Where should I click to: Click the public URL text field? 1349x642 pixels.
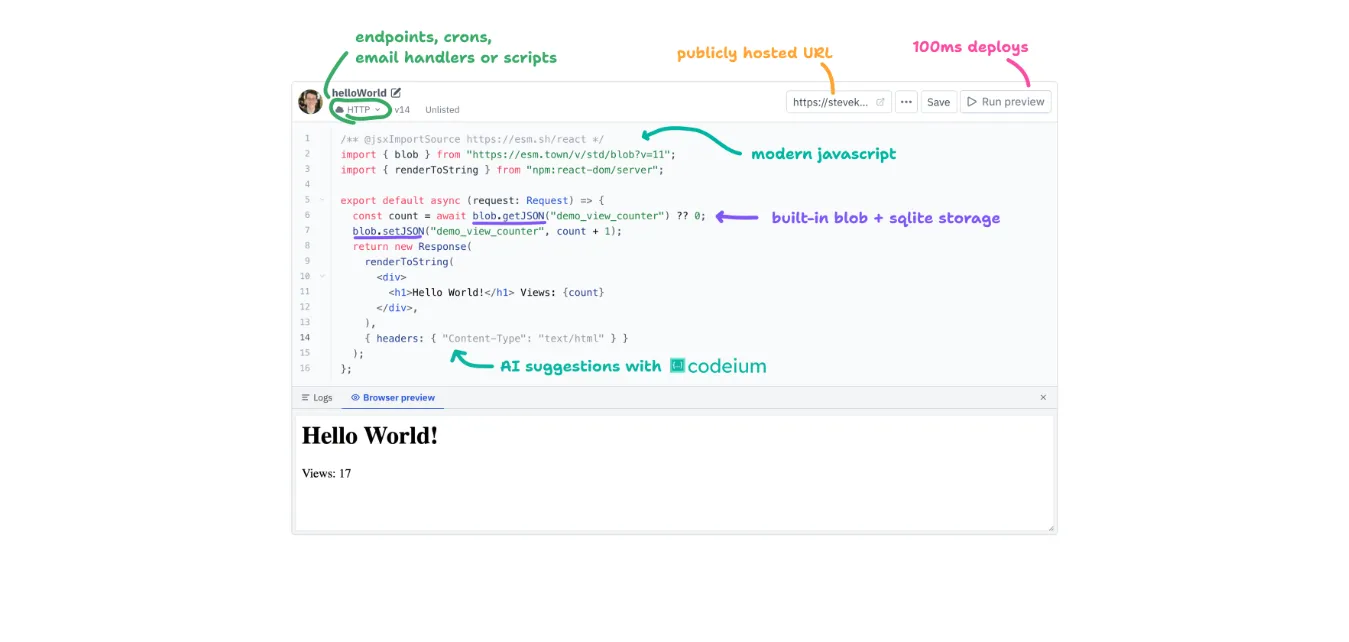click(831, 102)
